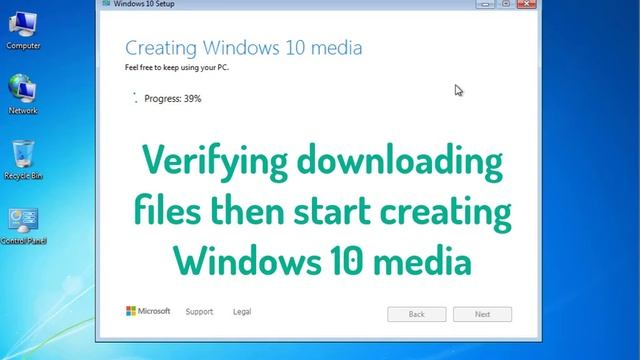Viewport: 640px width, 360px height.
Task: Click the Windows 10 Setup title icon
Action: (107, 3)
